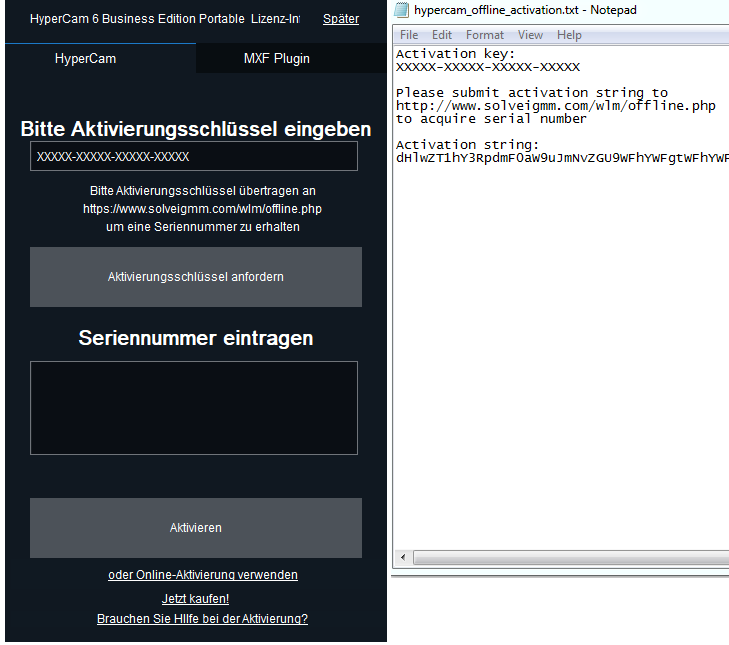The height and width of the screenshot is (645, 729).
Task: Open Notepad Help menu
Action: [x=569, y=35]
